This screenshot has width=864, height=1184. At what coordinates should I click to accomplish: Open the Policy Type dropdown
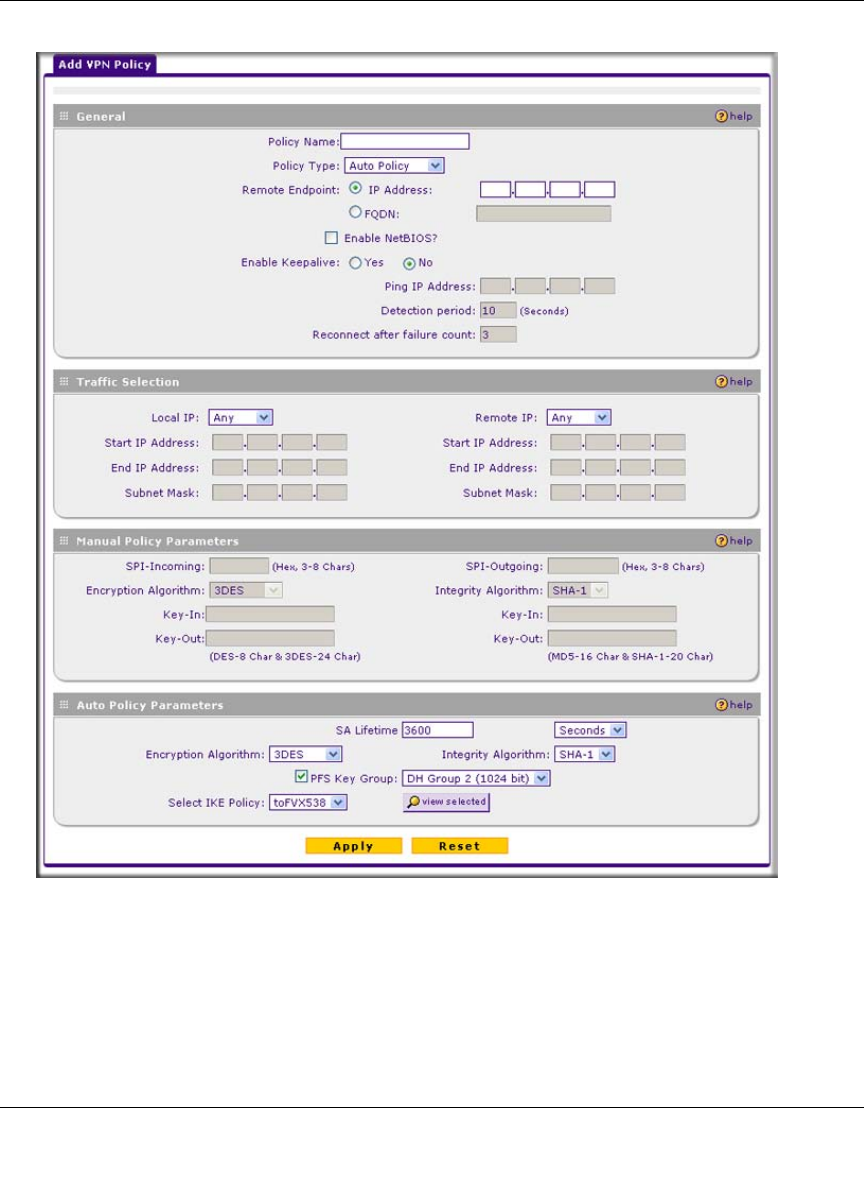394,165
